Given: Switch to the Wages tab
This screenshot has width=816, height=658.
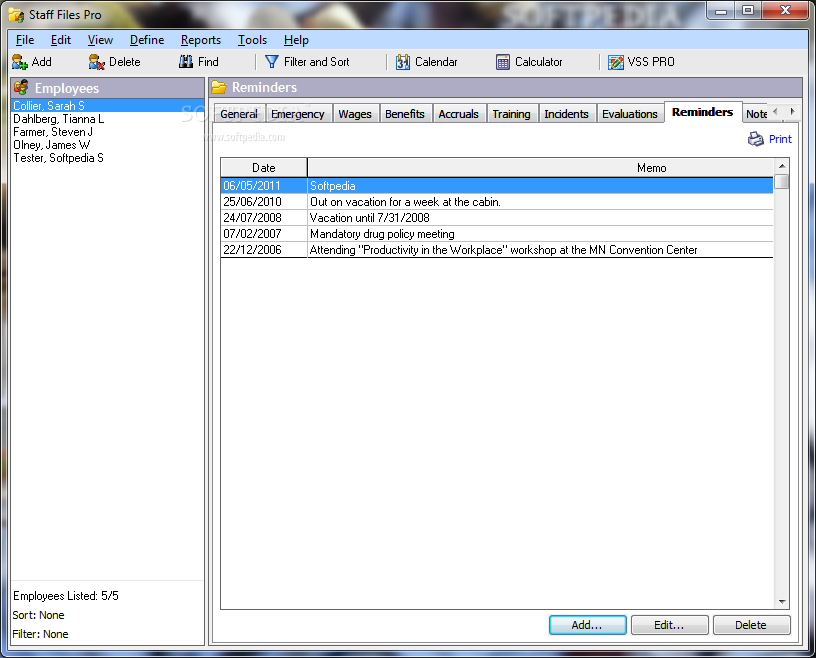Looking at the screenshot, I should pyautogui.click(x=355, y=114).
